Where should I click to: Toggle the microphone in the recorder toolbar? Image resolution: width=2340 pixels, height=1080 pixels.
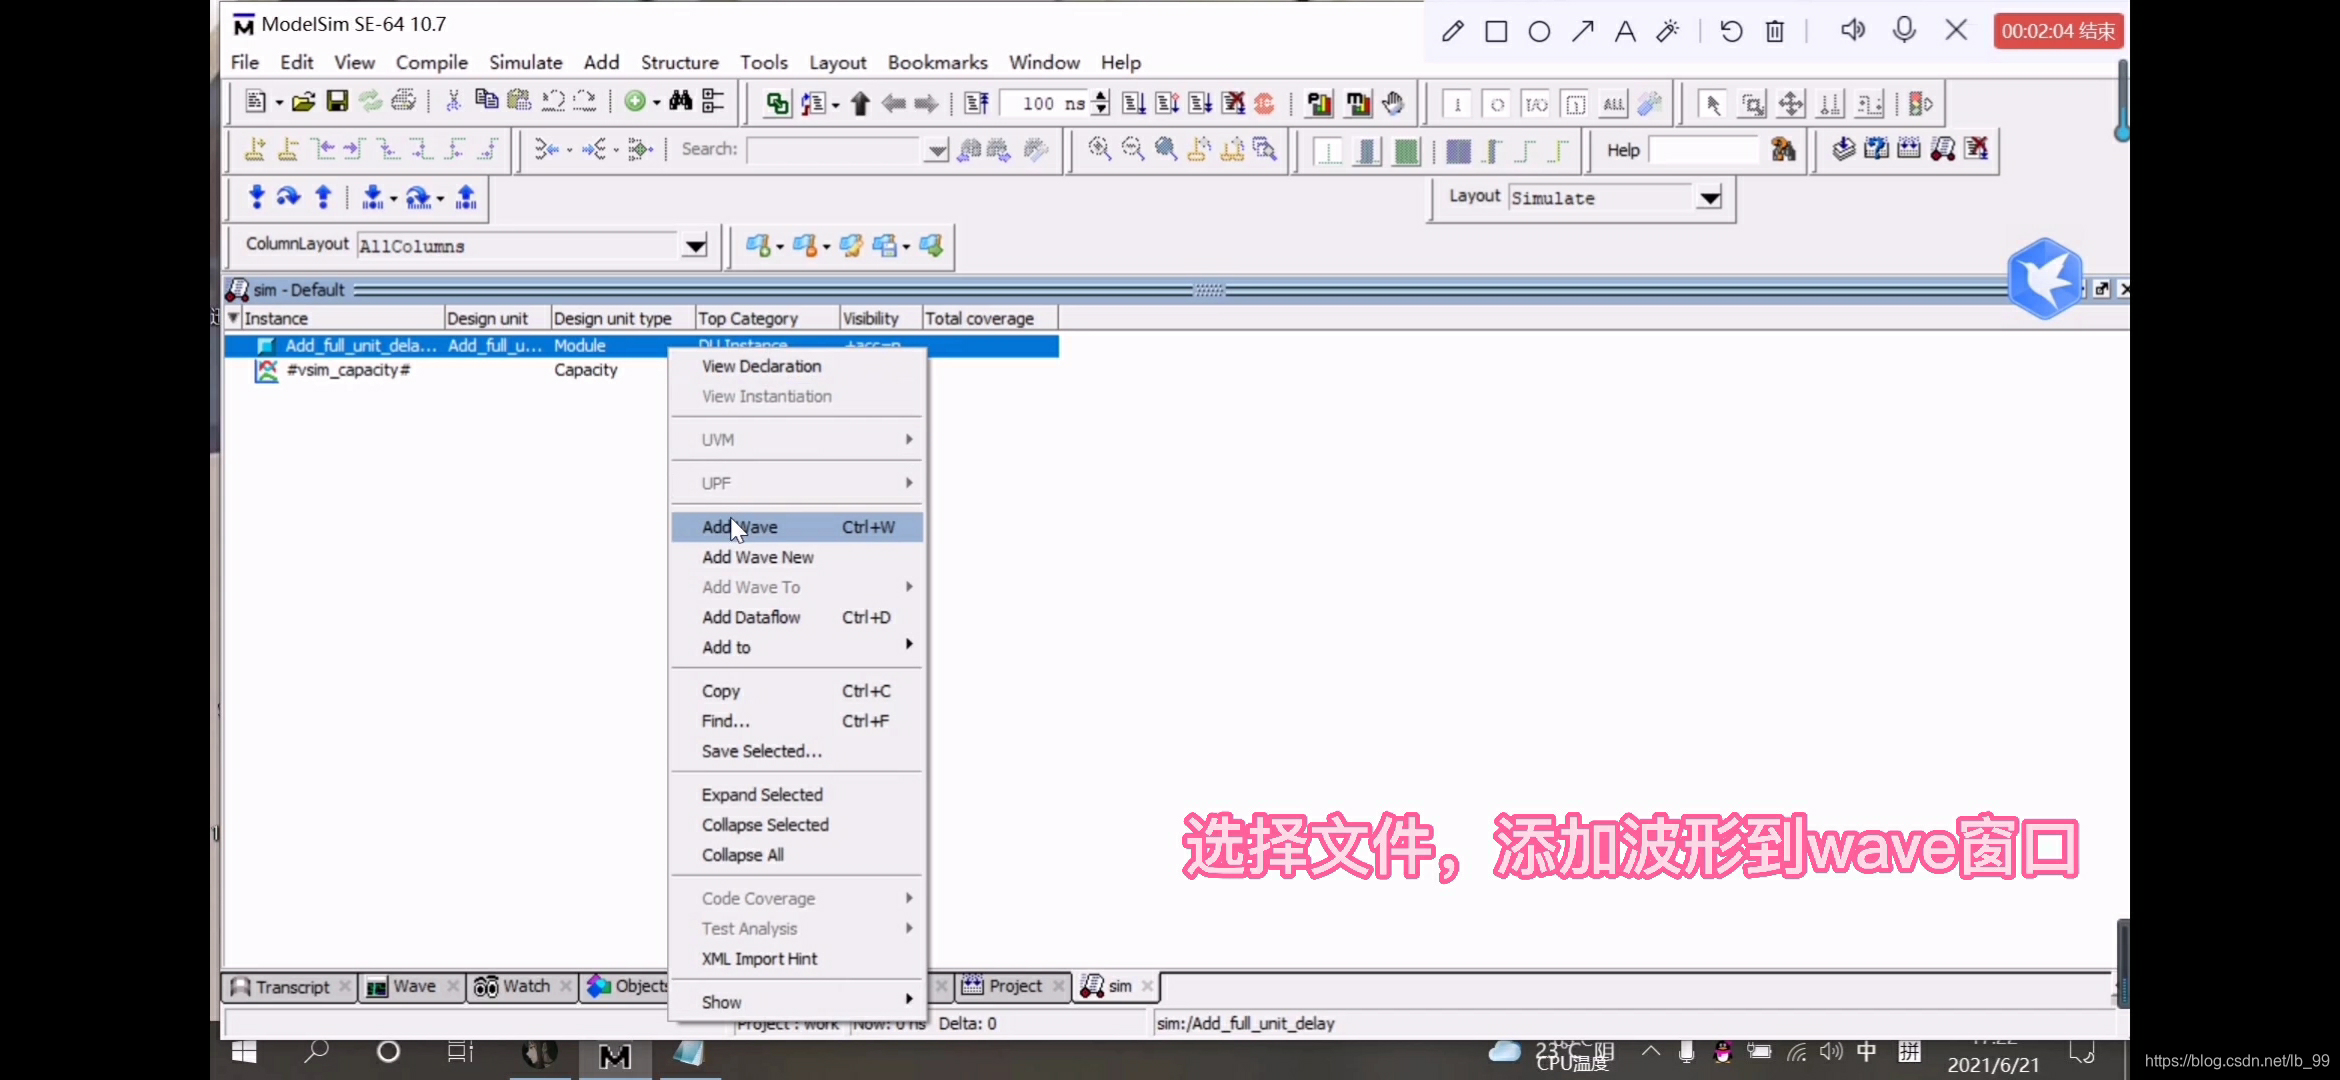(x=1904, y=30)
